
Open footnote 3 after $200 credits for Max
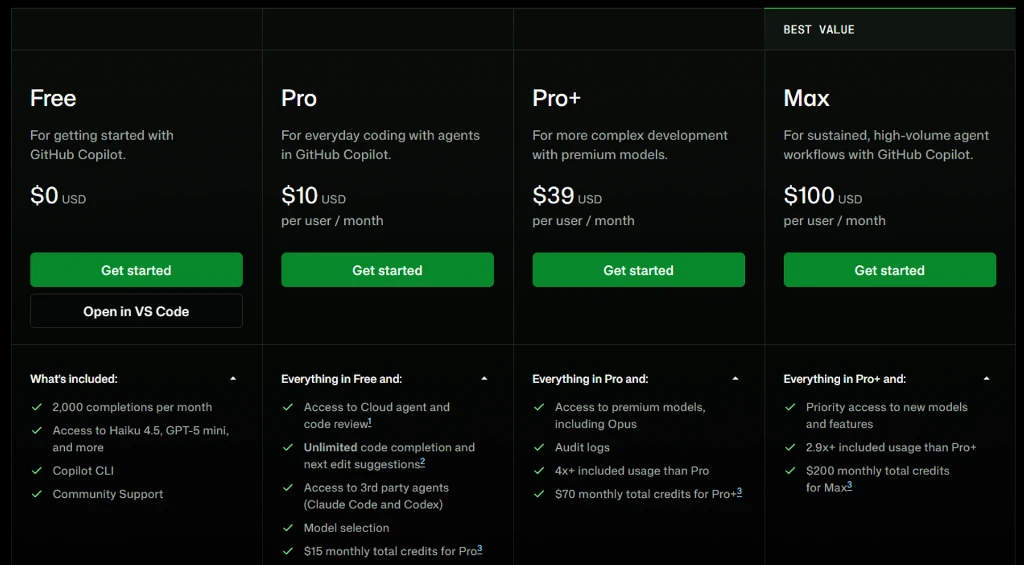[849, 485]
